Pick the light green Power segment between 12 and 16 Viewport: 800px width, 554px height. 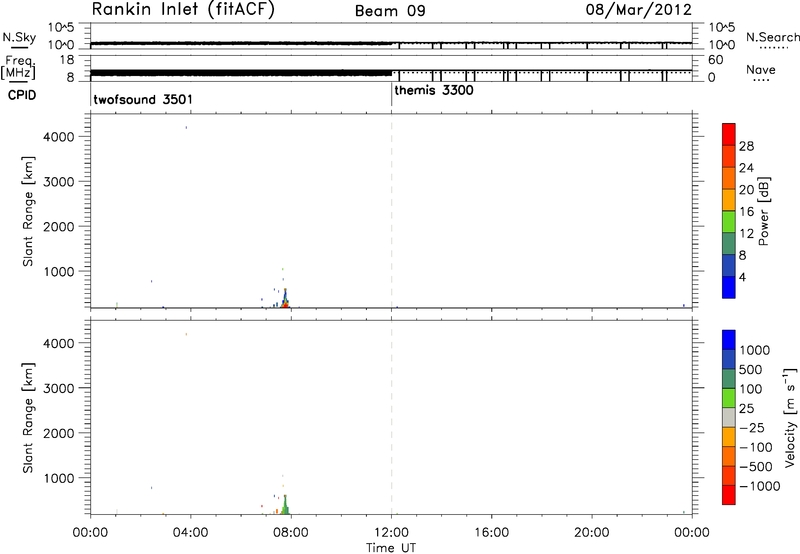(729, 222)
